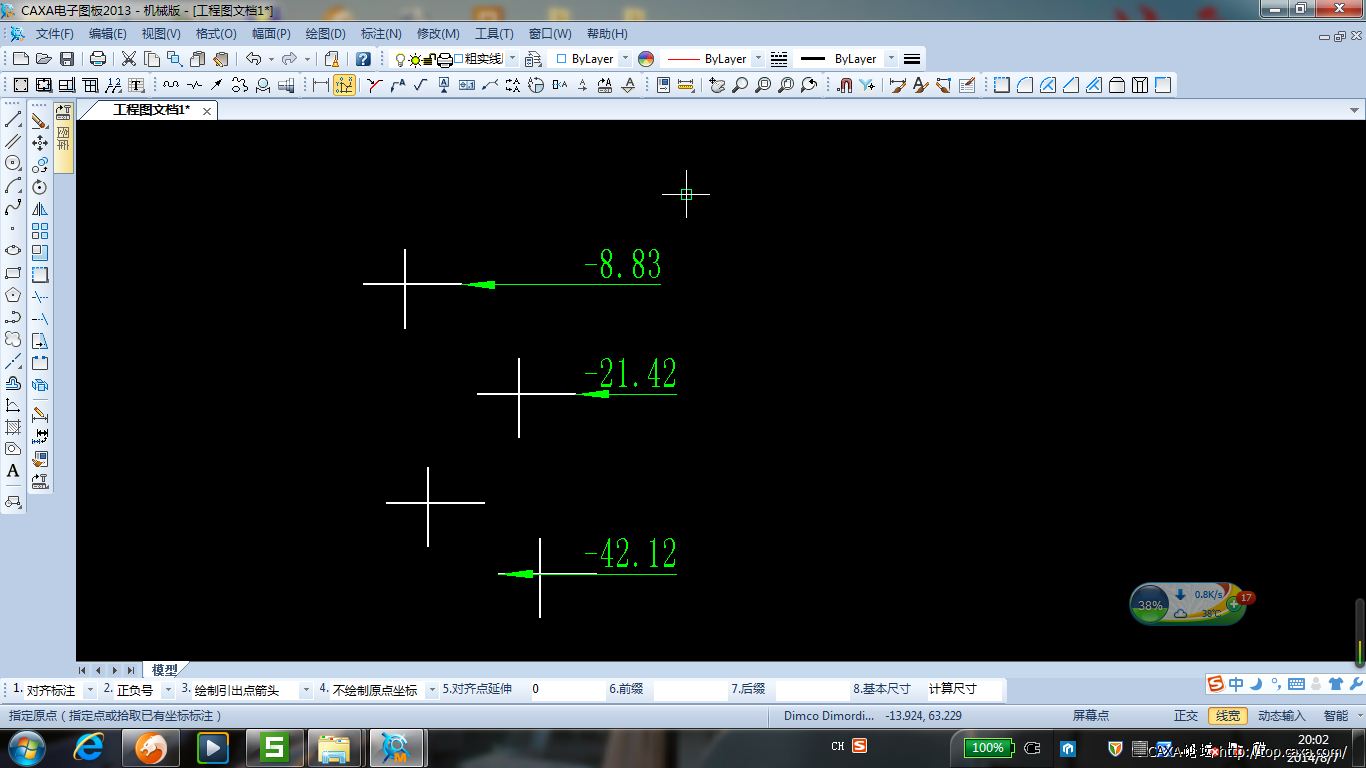Close the 工程图文档1 document tab
1366x768 pixels.
207,111
